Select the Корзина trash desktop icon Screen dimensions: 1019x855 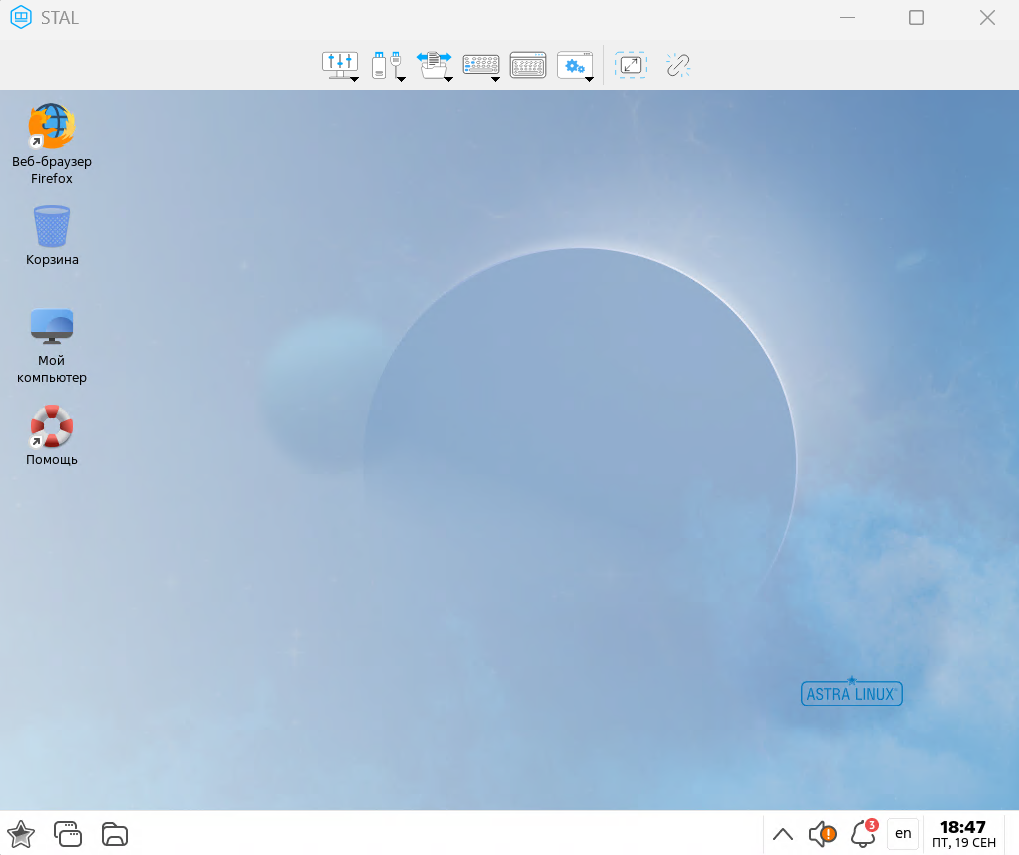(52, 226)
